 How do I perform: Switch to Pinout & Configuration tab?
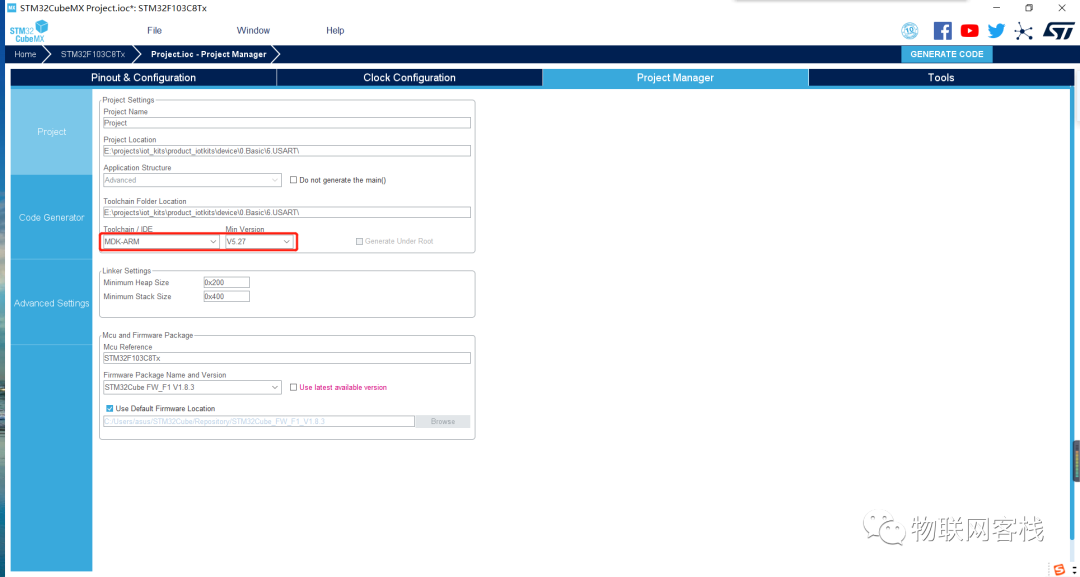pyautogui.click(x=143, y=78)
